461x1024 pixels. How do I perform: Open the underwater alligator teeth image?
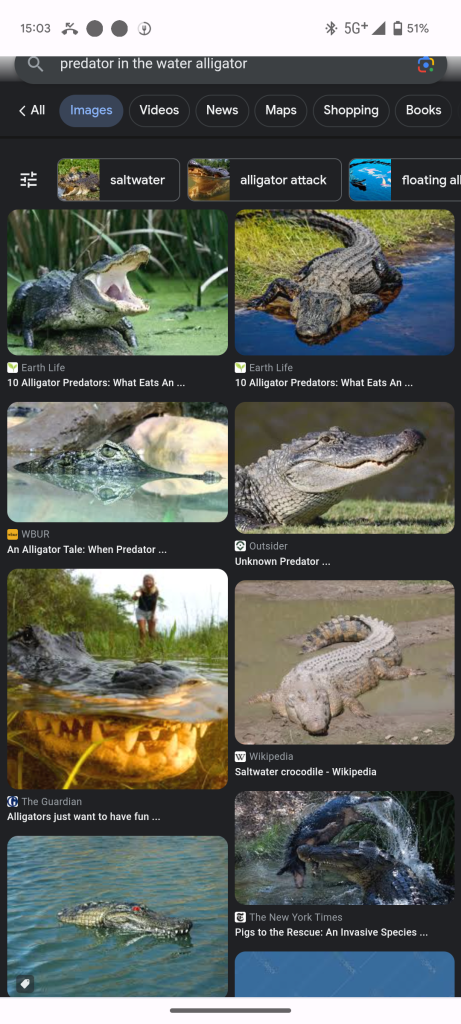pos(118,679)
